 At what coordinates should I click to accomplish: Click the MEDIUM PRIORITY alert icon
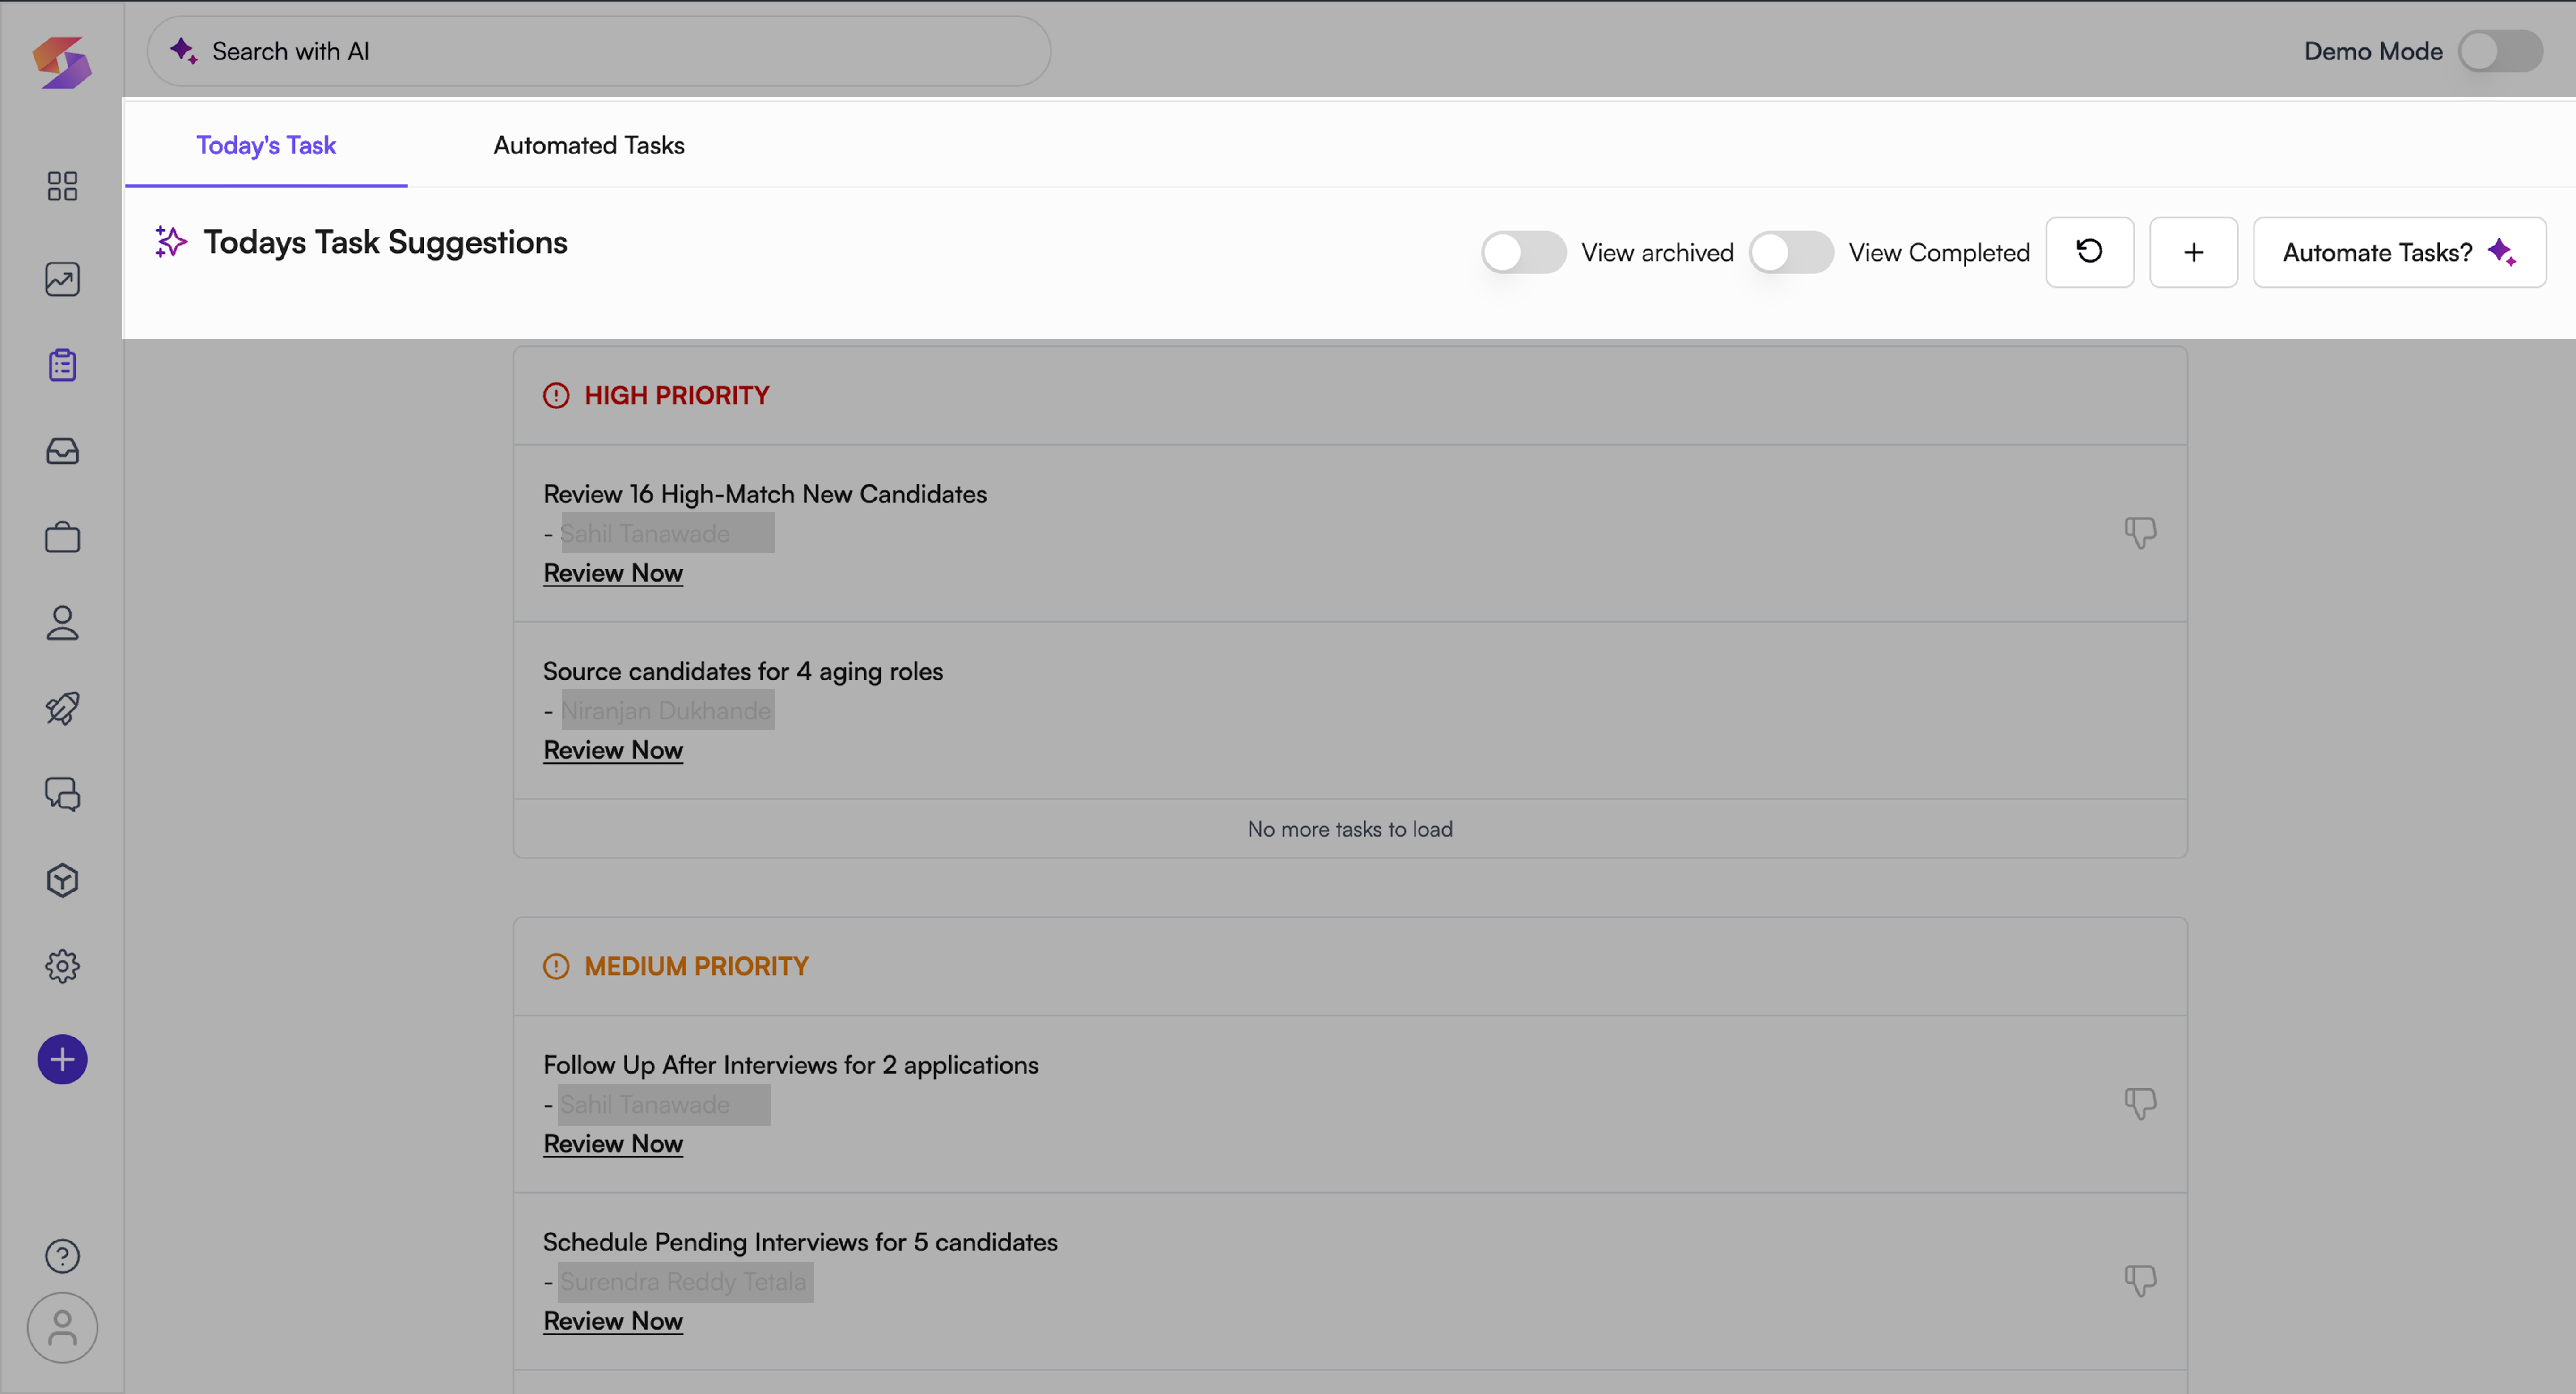coord(556,966)
